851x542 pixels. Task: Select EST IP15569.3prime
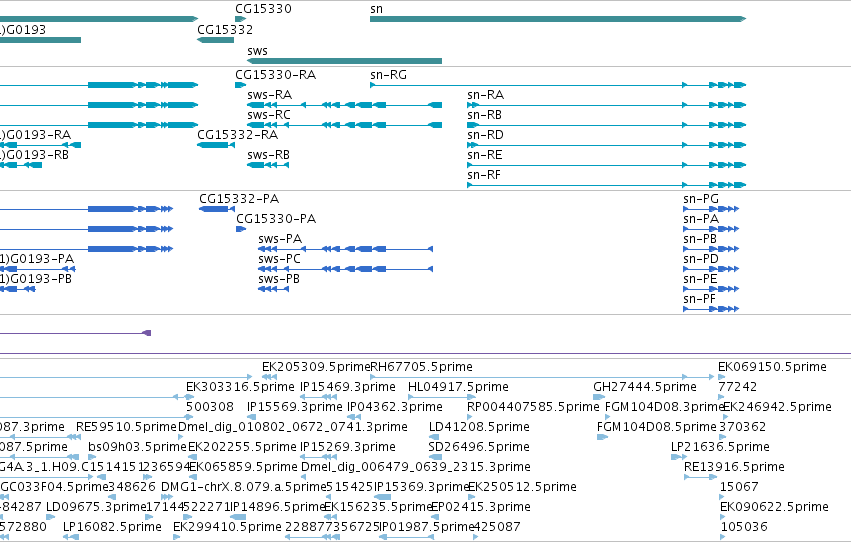coord(250,417)
